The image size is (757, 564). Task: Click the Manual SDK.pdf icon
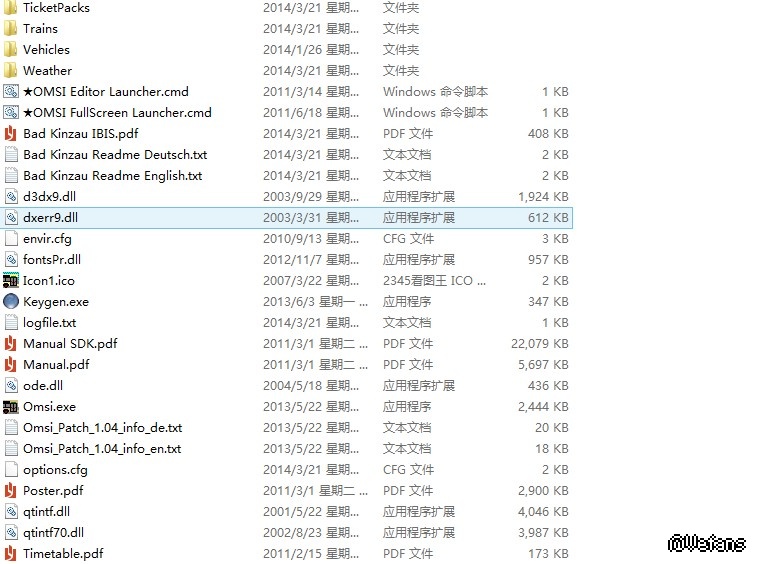click(x=11, y=344)
